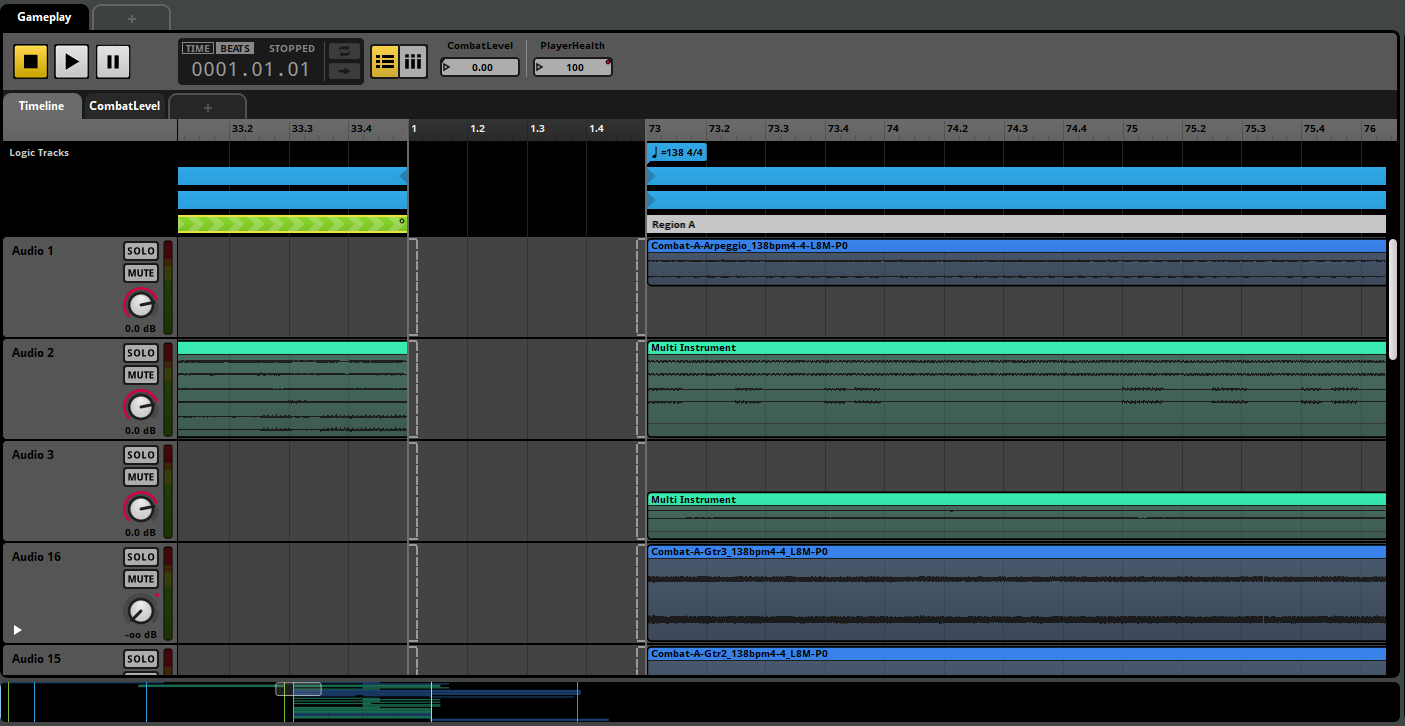Expand Audio 16 track with the white triangle
1405x726 pixels.
17,630
